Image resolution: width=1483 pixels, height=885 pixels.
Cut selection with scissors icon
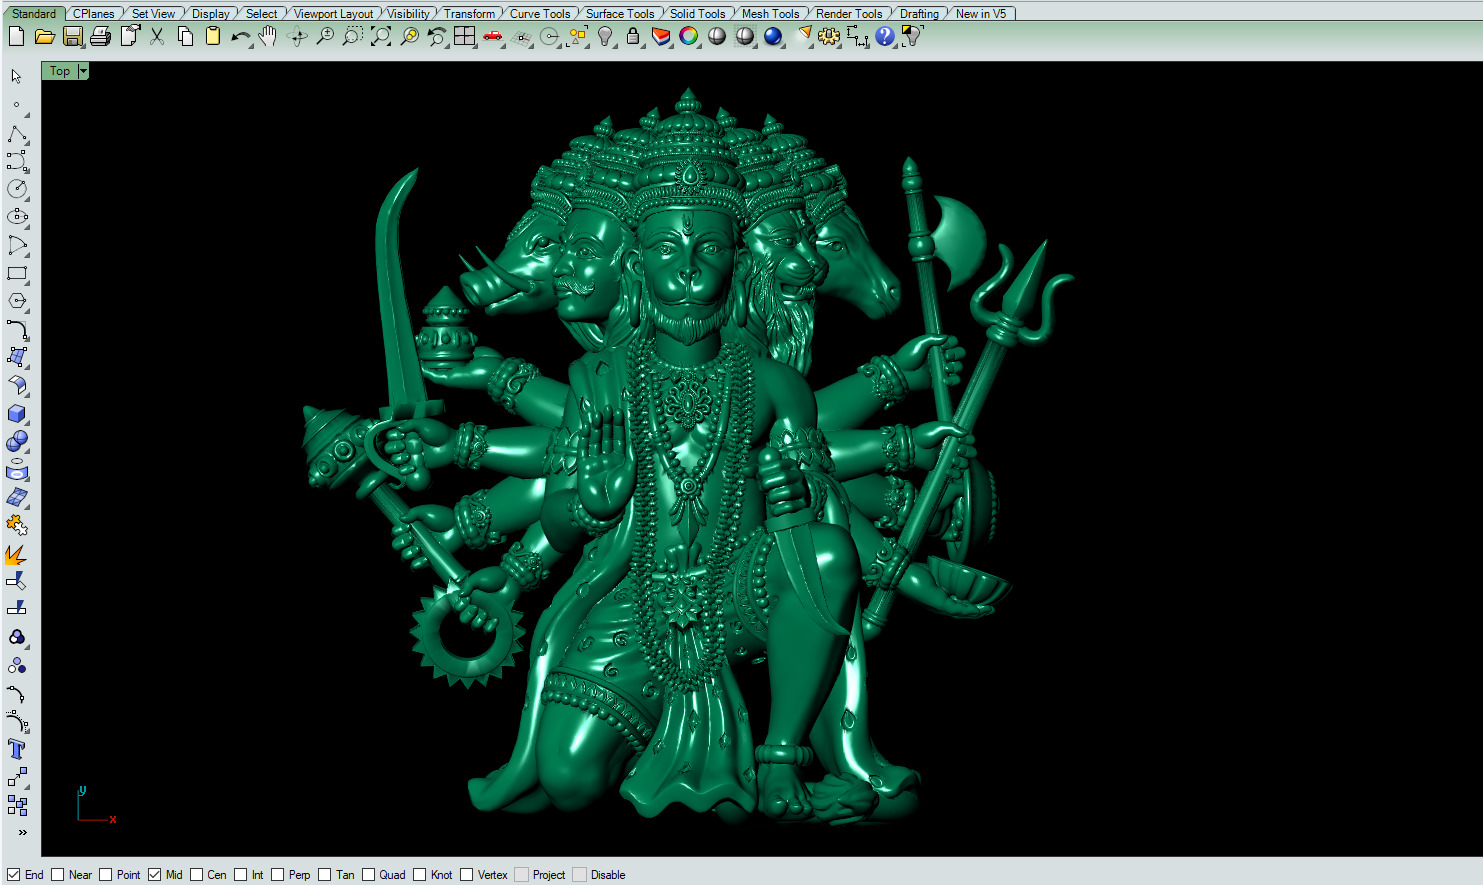157,37
